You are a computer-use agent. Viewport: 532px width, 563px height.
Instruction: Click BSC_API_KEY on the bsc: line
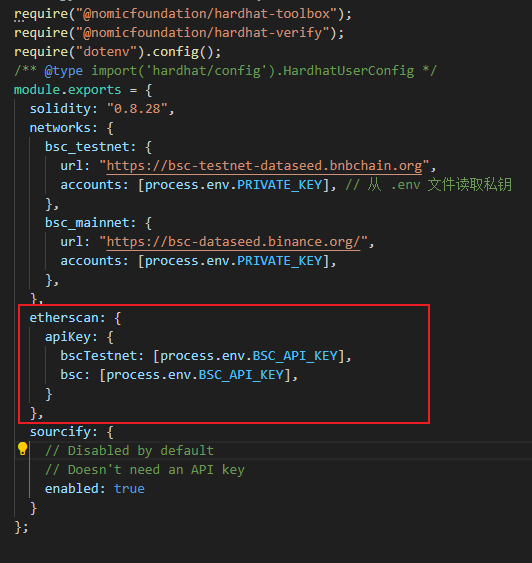coord(241,375)
